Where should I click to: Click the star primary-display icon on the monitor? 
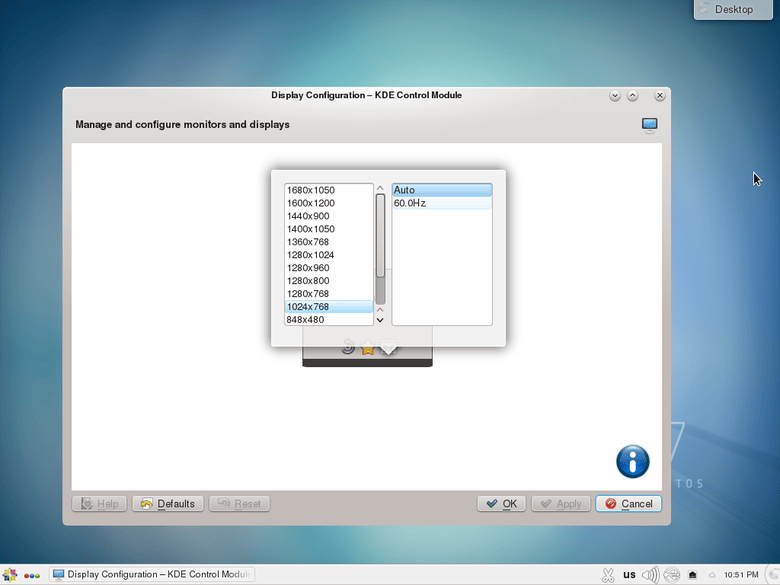(368, 349)
